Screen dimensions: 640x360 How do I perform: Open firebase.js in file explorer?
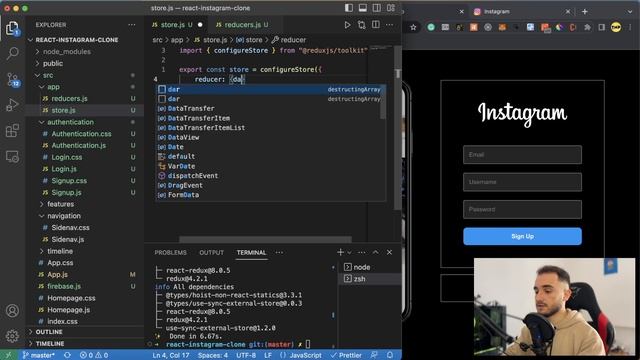coord(64,286)
